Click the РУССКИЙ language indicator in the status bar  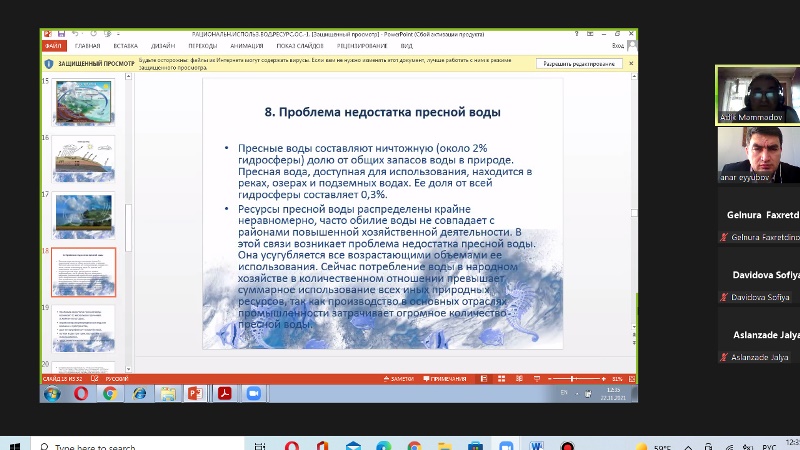click(117, 379)
